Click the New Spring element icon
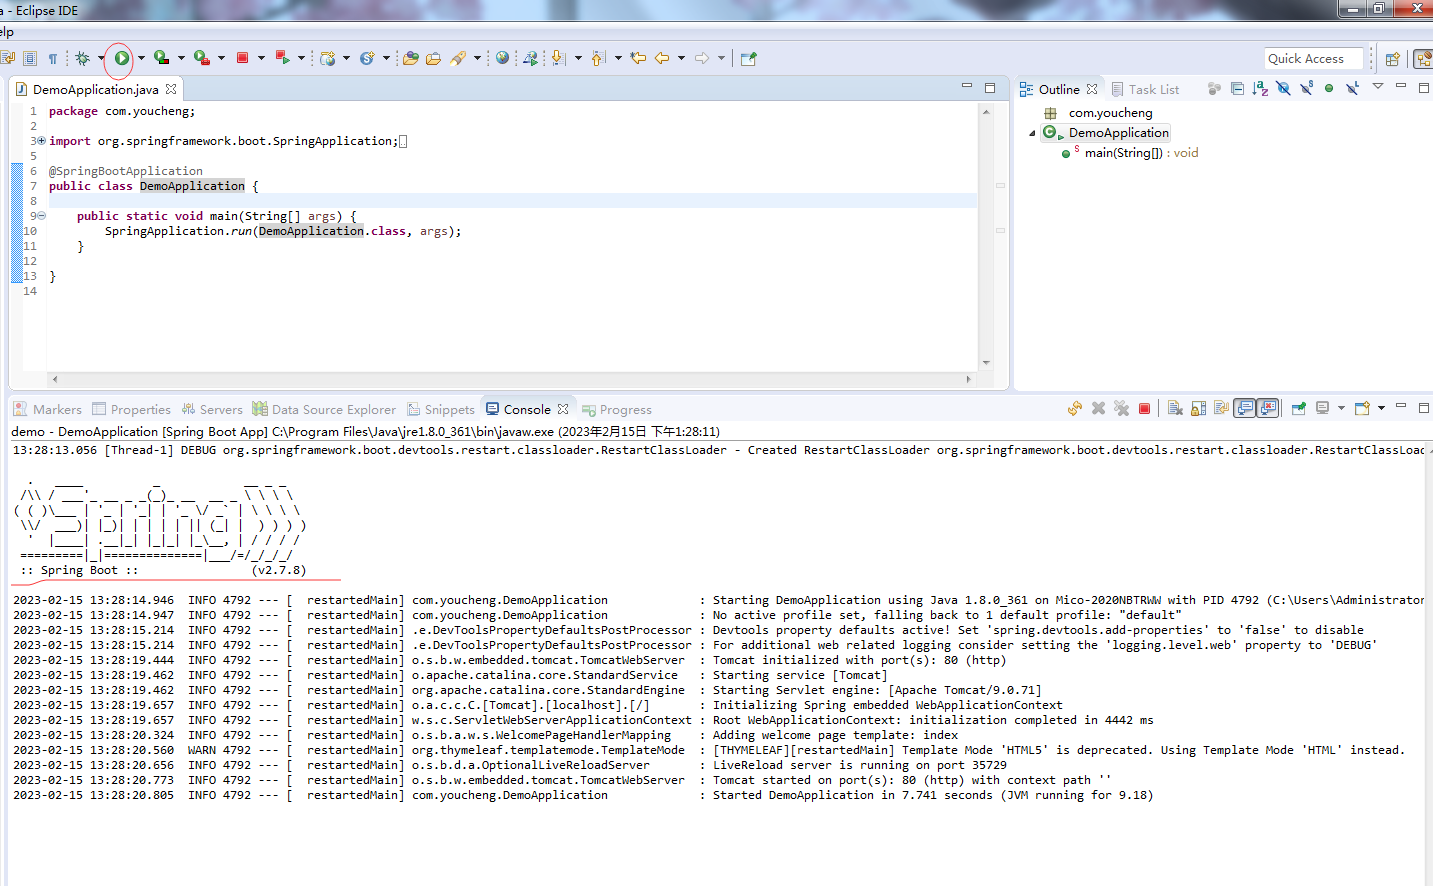Viewport: 1433px width, 886px height. (367, 58)
